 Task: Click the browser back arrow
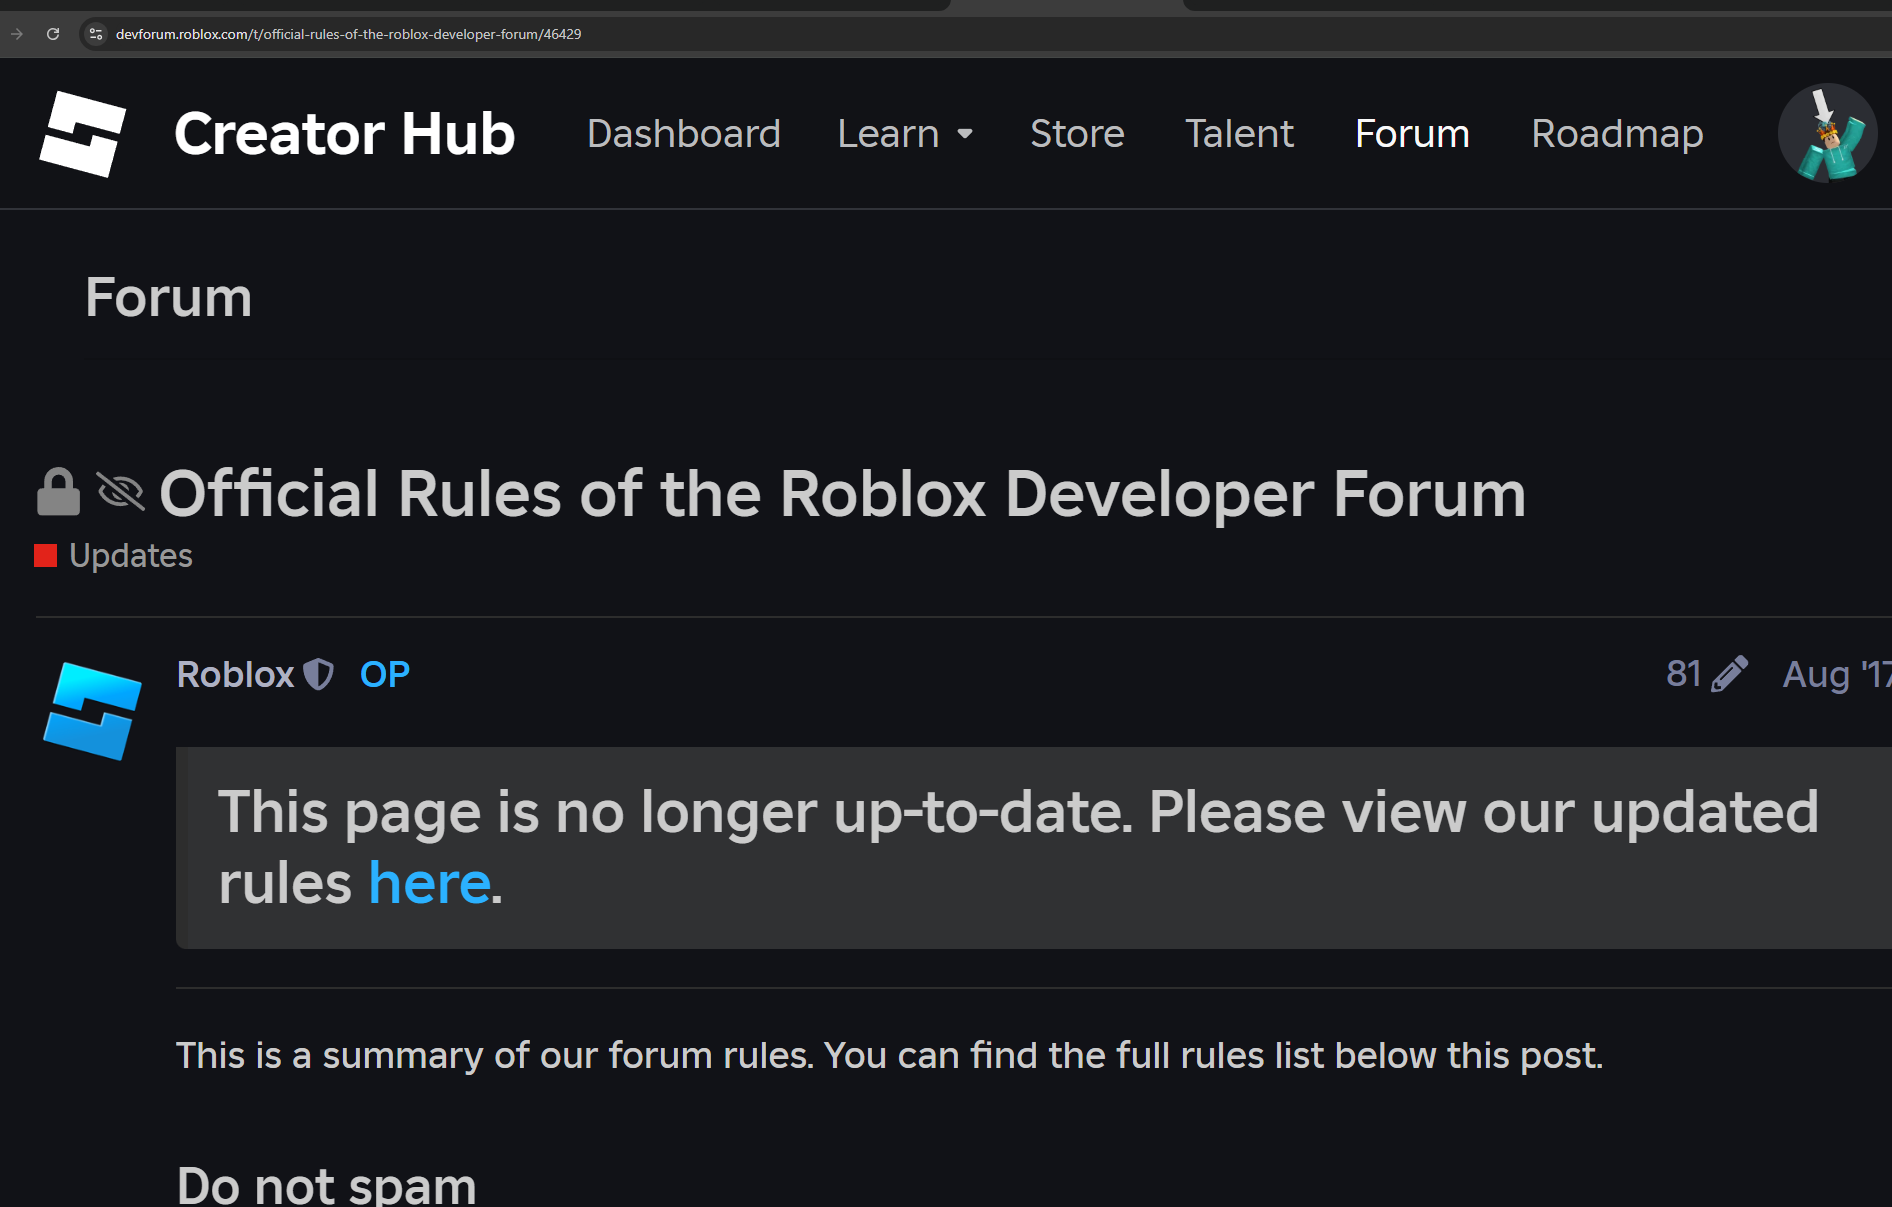tap(17, 33)
